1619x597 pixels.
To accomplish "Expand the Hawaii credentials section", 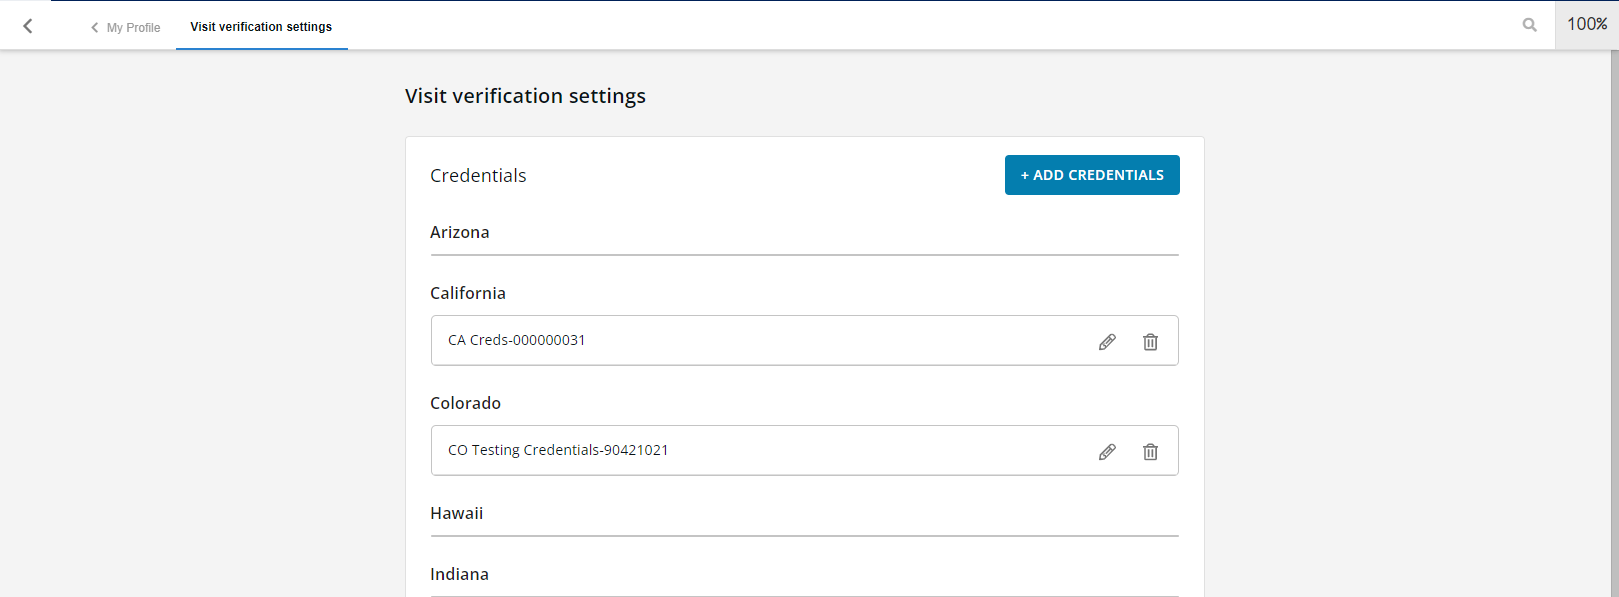I will [456, 513].
